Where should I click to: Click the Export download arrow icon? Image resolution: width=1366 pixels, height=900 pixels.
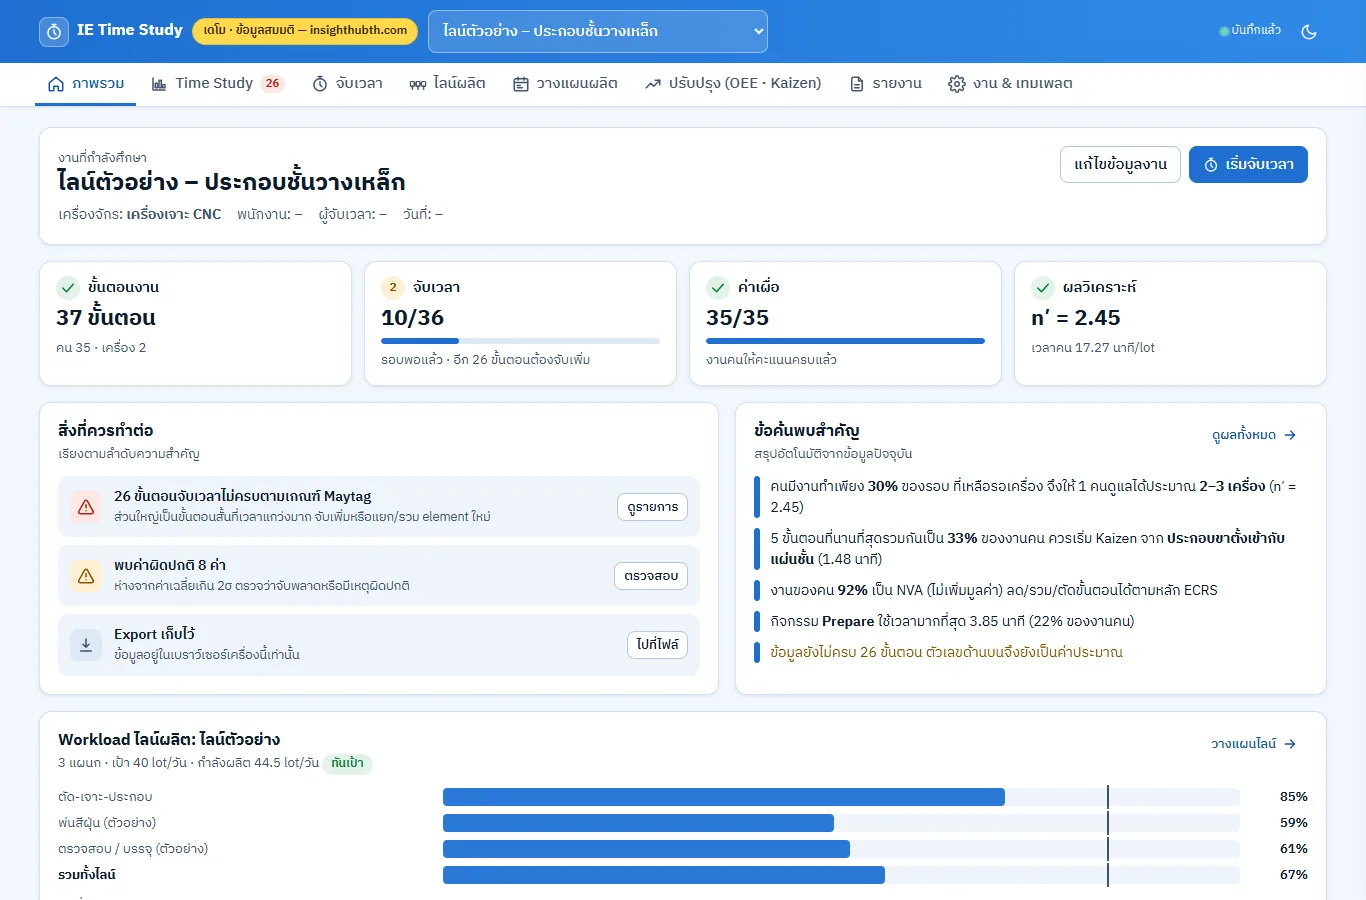(86, 645)
